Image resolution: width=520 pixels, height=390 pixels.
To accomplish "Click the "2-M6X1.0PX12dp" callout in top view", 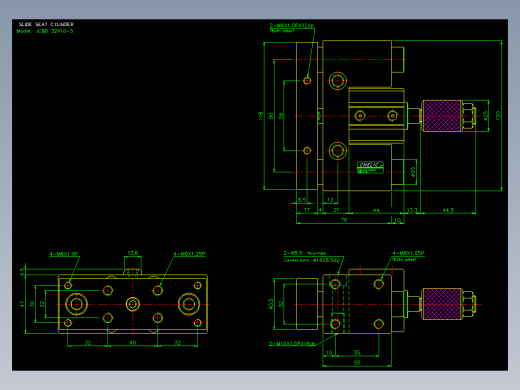I will (292, 25).
